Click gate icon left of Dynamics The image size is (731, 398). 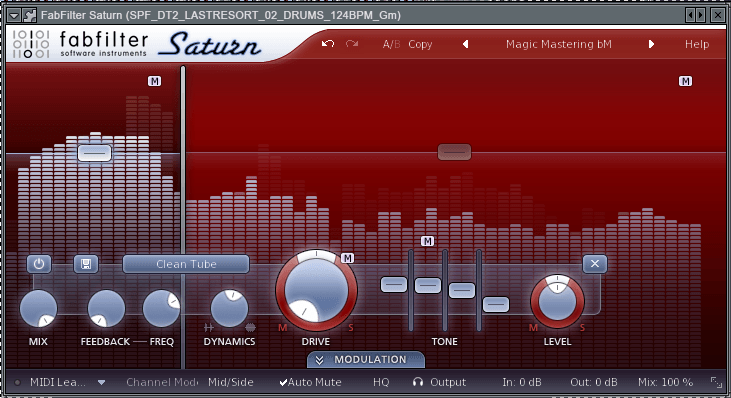pyautogui.click(x=208, y=328)
